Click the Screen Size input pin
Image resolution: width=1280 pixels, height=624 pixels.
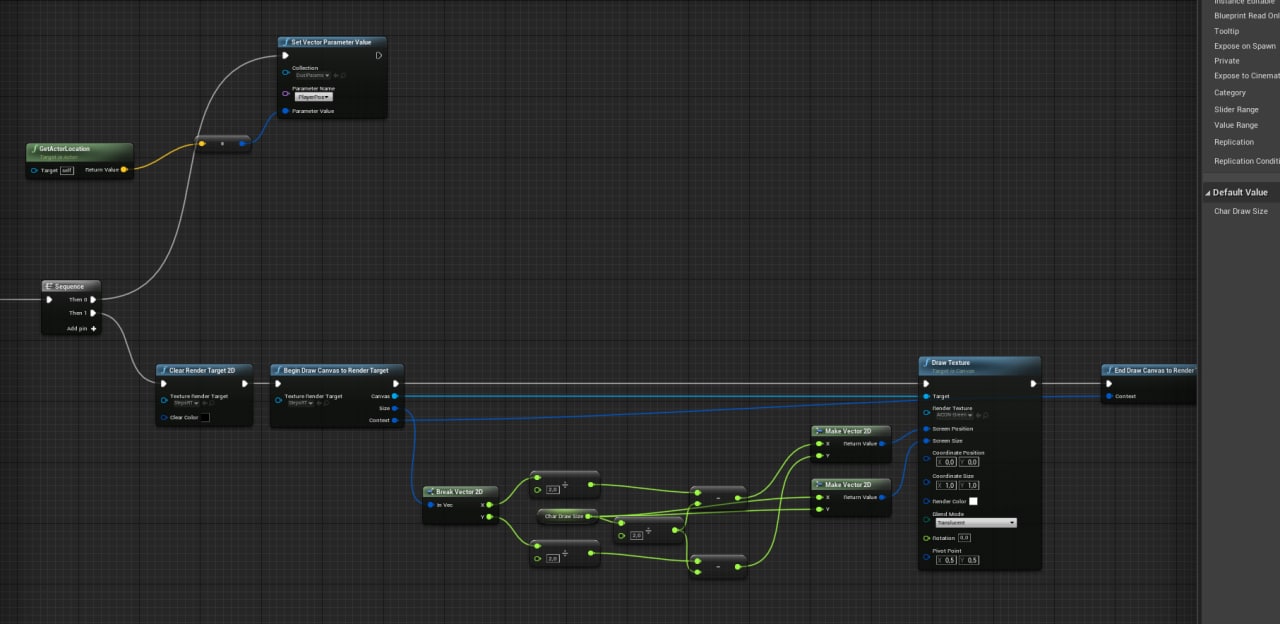coord(926,441)
